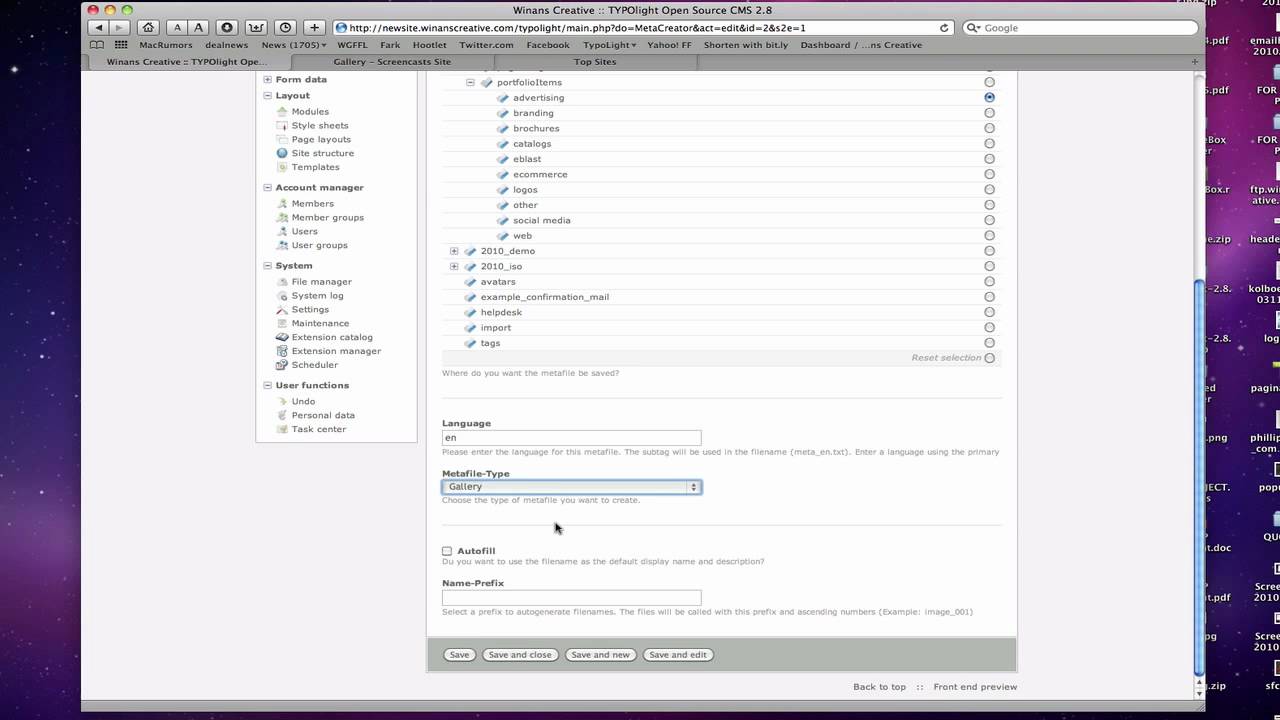Select the catalogs folder radio button
This screenshot has height=720, width=1280.
tap(989, 143)
